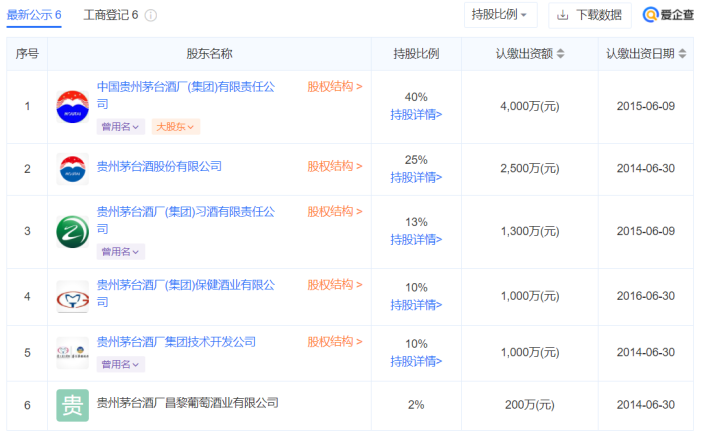Image resolution: width=710 pixels, height=443 pixels.
Task: Click the green 贵 avatar icon
Action: [x=73, y=405]
